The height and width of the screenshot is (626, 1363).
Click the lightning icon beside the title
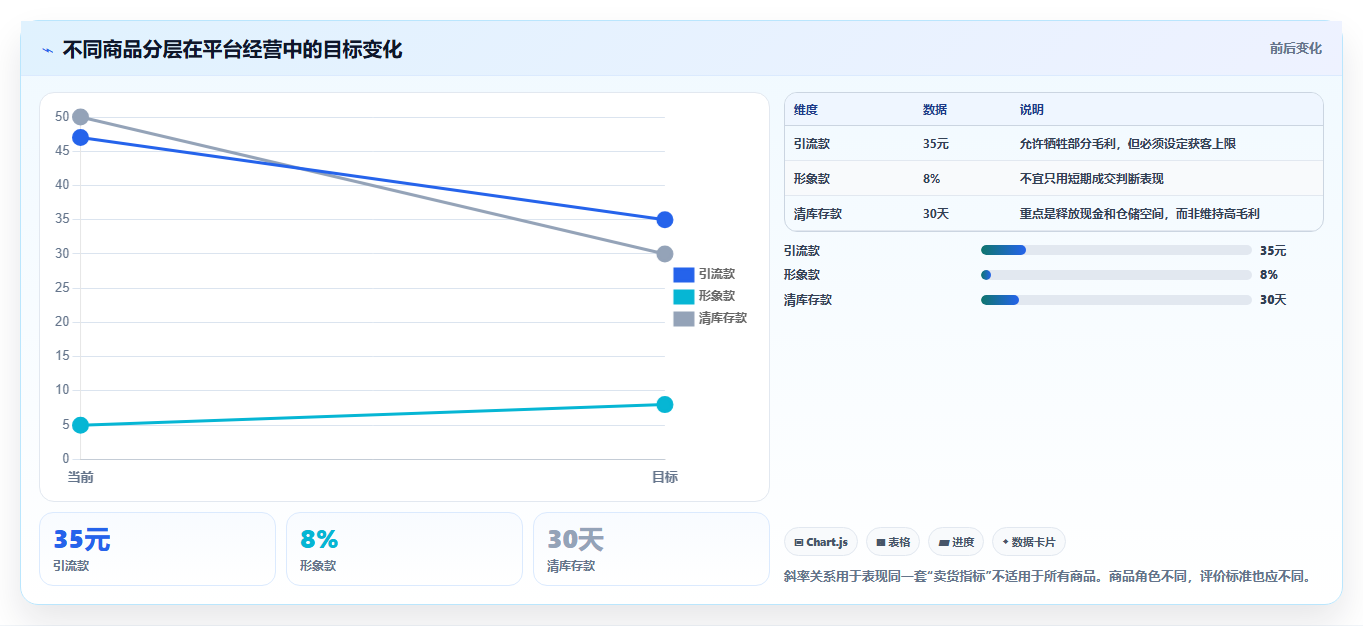(47, 50)
